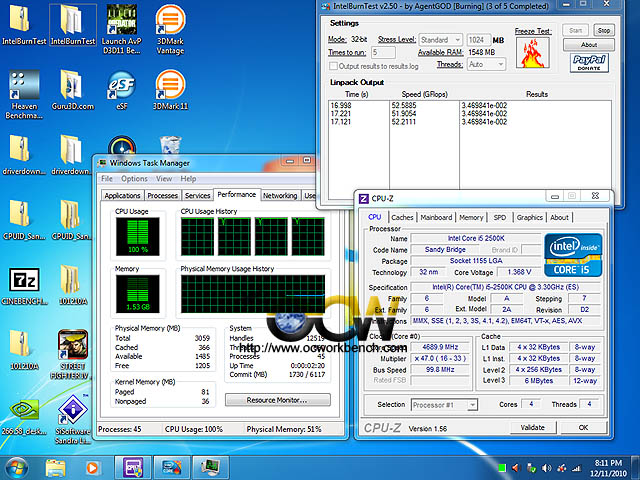Image resolution: width=640 pixels, height=480 pixels.
Task: Click the Physical Memory 51% status text
Action: (x=284, y=429)
